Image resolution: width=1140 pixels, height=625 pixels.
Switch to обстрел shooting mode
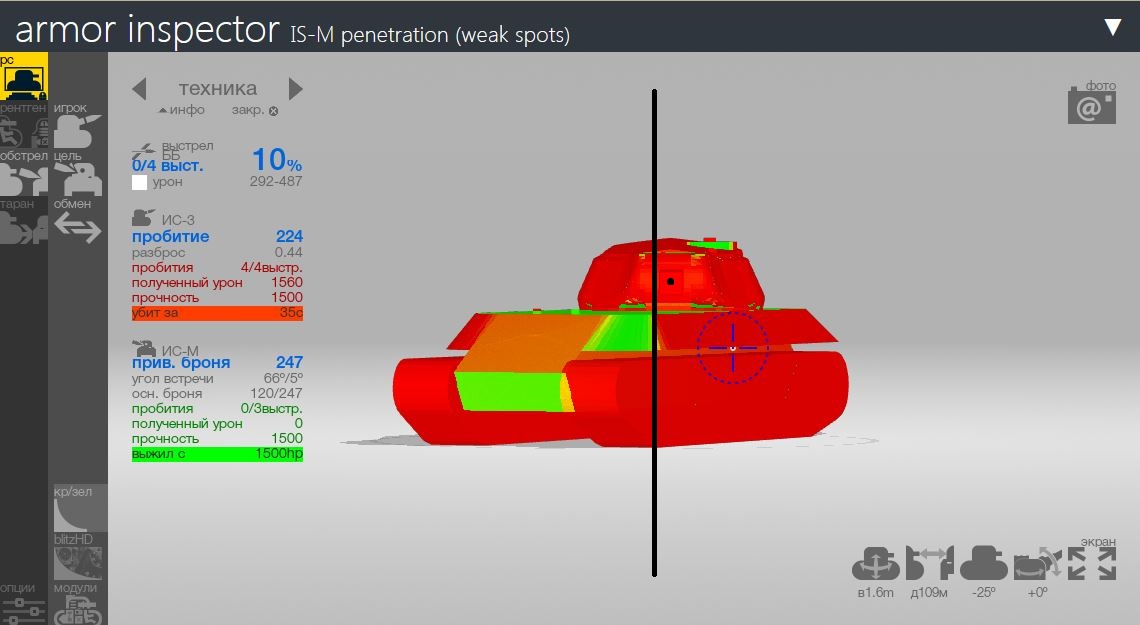click(x=23, y=175)
